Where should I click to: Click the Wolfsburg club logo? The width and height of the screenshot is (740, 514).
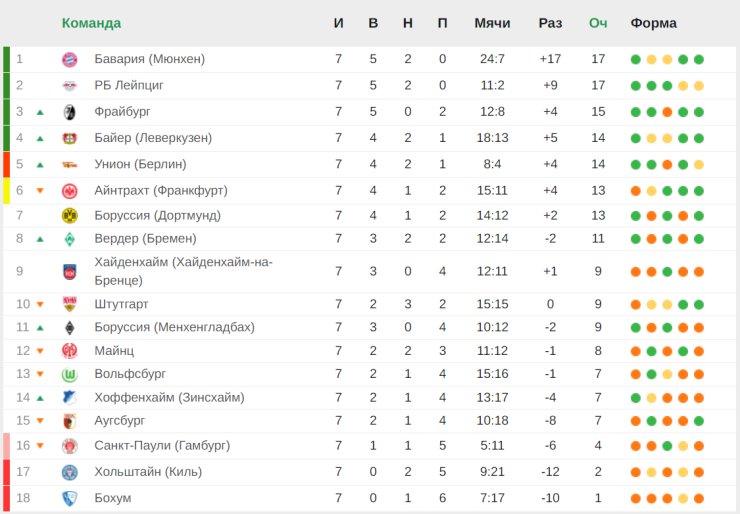pyautogui.click(x=69, y=374)
